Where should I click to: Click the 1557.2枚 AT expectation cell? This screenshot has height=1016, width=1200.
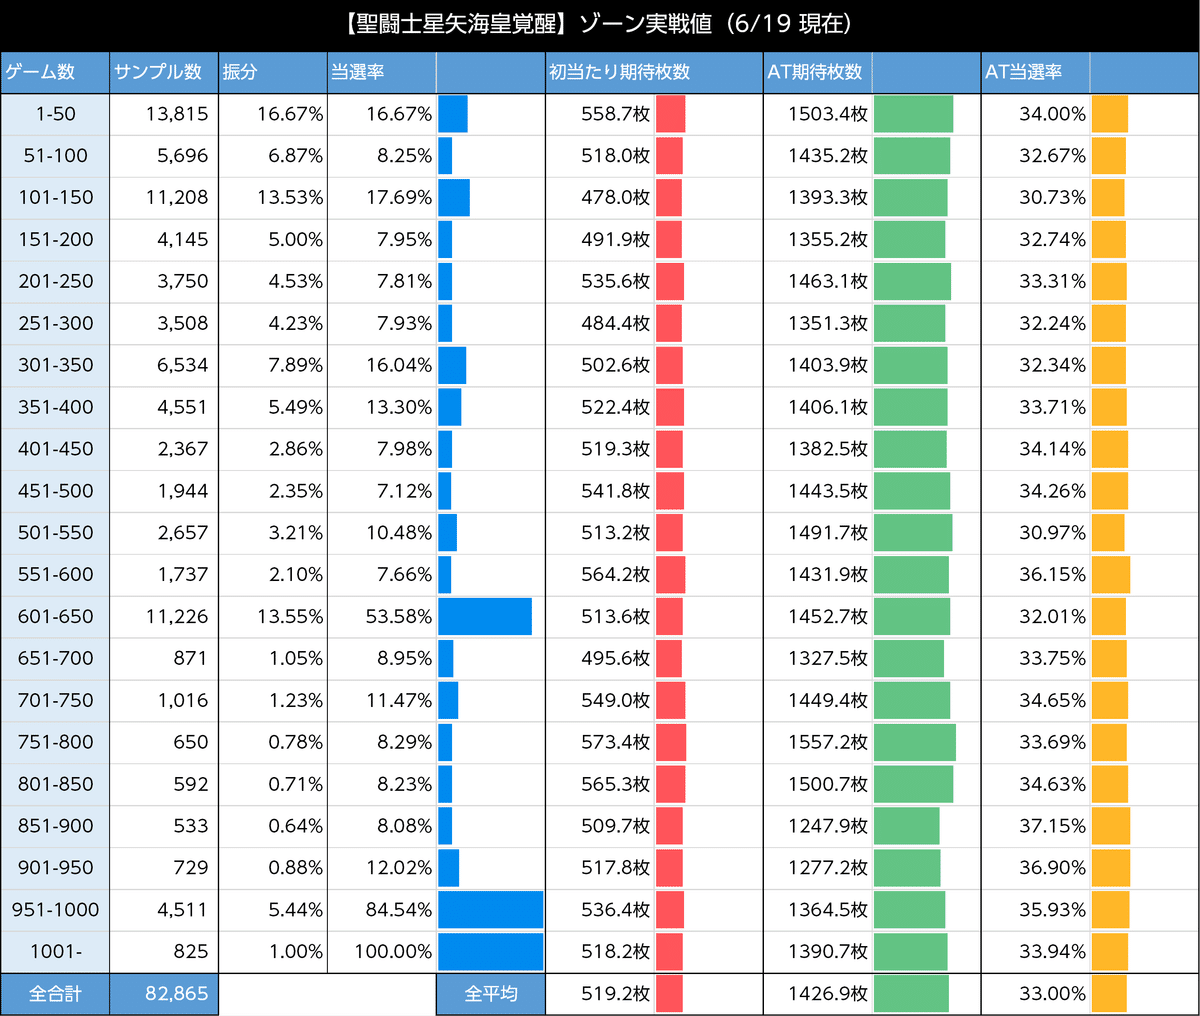(x=827, y=742)
